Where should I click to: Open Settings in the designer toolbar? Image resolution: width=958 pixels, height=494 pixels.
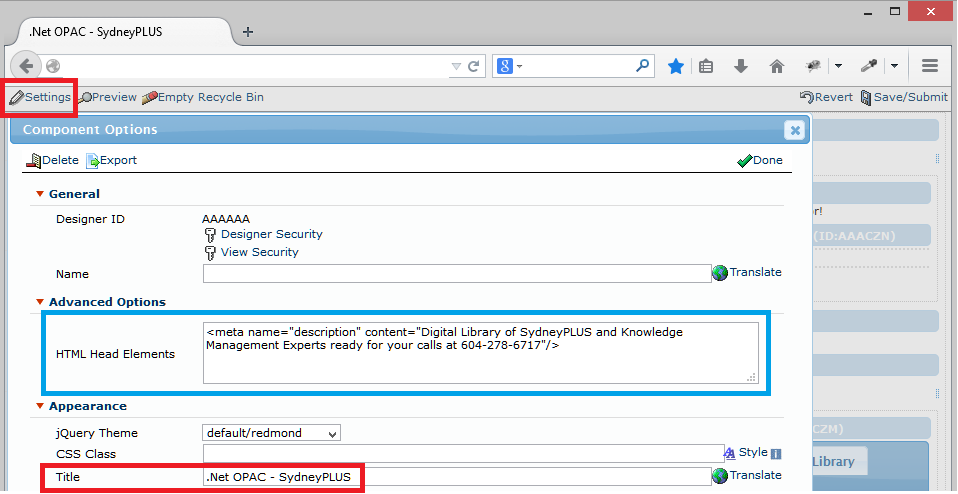point(41,97)
